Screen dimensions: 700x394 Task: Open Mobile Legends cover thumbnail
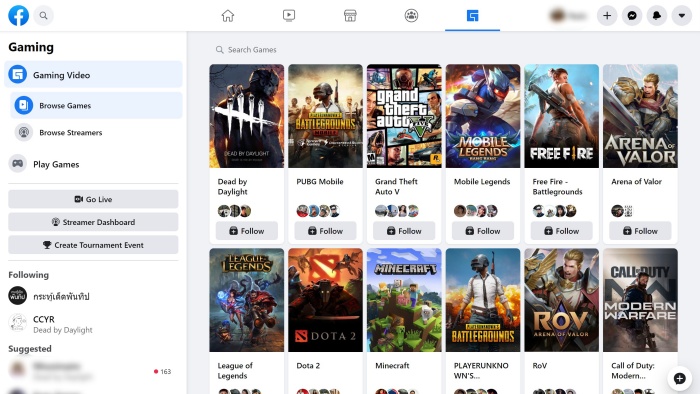point(483,116)
